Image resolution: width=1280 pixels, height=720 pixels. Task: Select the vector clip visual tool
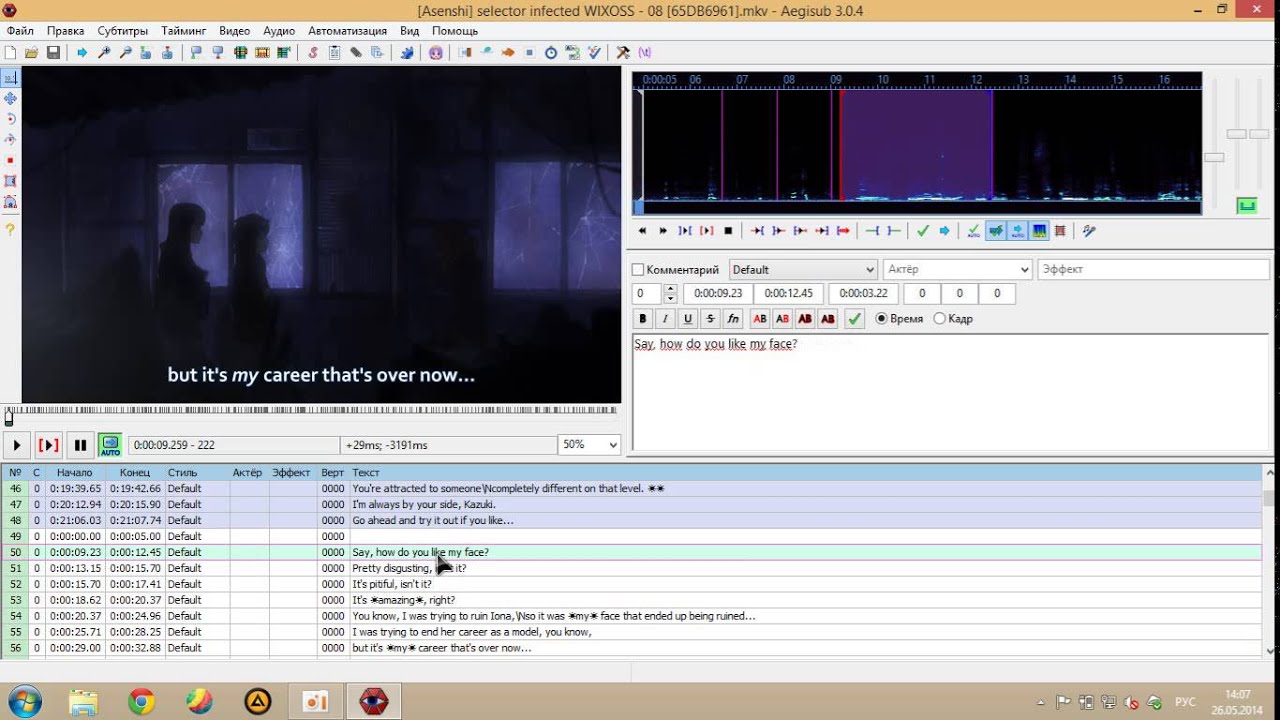tap(10, 202)
